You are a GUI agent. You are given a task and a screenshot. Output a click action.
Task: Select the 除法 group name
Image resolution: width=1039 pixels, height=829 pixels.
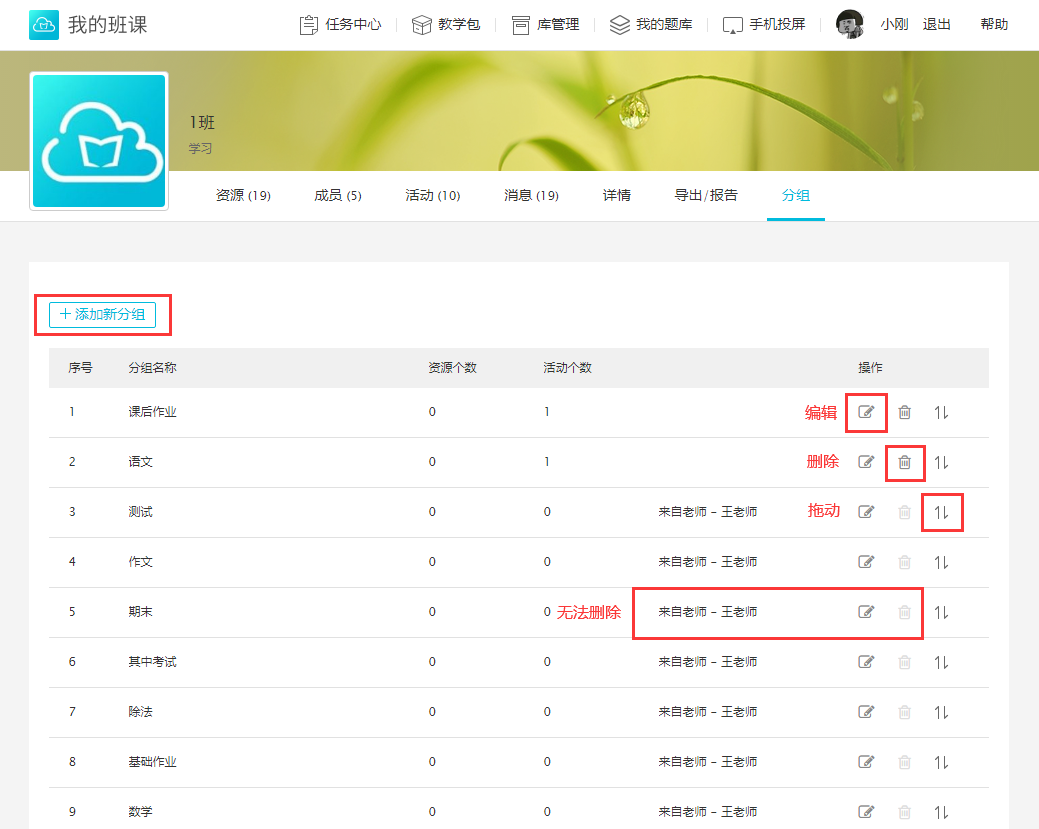(140, 712)
